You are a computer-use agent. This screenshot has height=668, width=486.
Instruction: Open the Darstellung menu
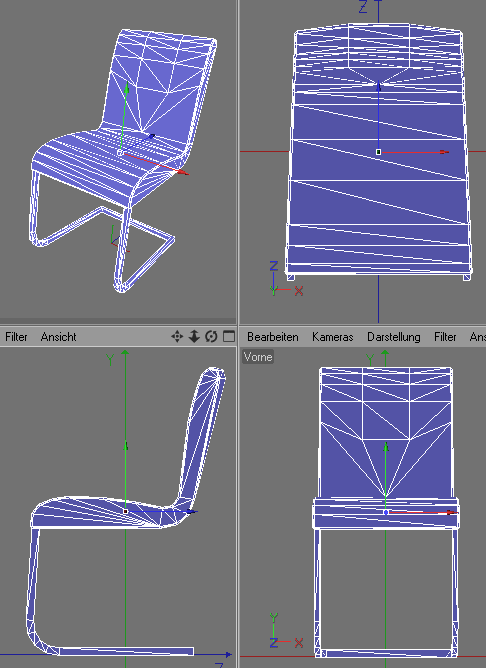click(x=394, y=337)
